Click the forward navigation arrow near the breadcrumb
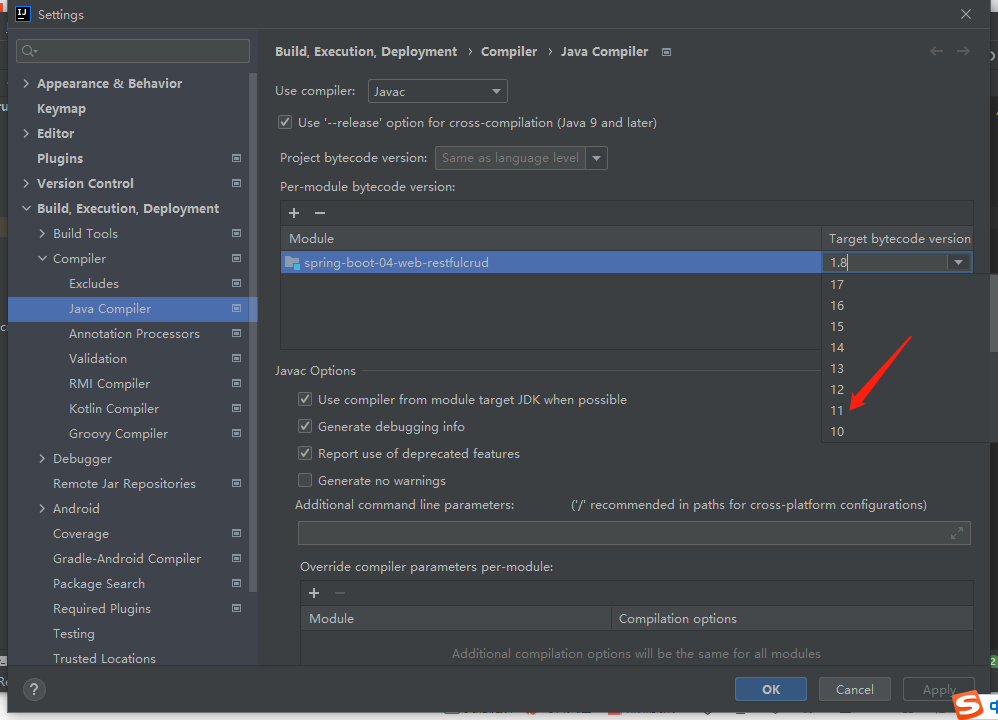 pos(963,51)
